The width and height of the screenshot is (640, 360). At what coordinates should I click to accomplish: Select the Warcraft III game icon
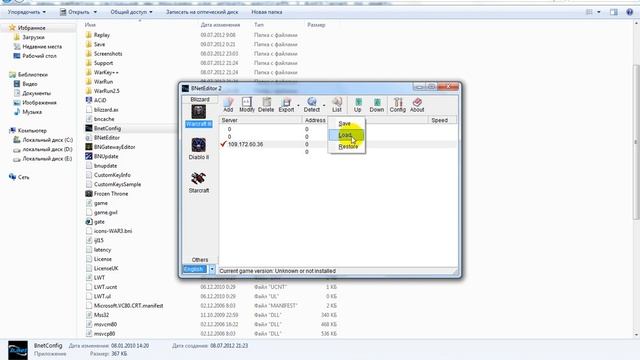(x=199, y=116)
